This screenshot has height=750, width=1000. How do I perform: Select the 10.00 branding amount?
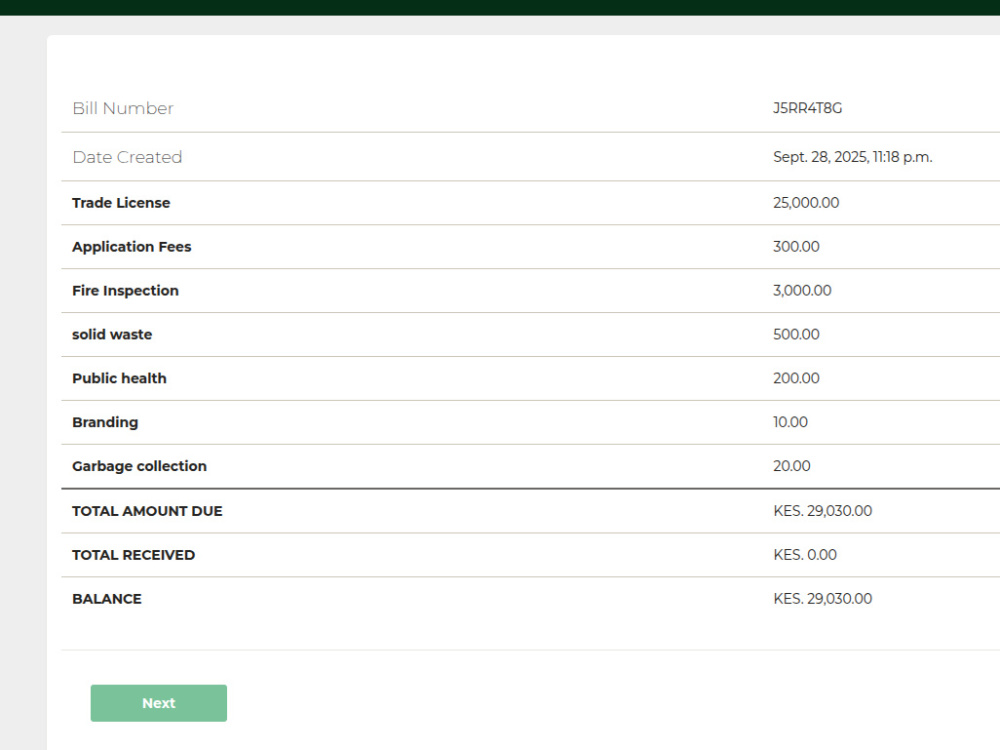pyautogui.click(x=790, y=423)
